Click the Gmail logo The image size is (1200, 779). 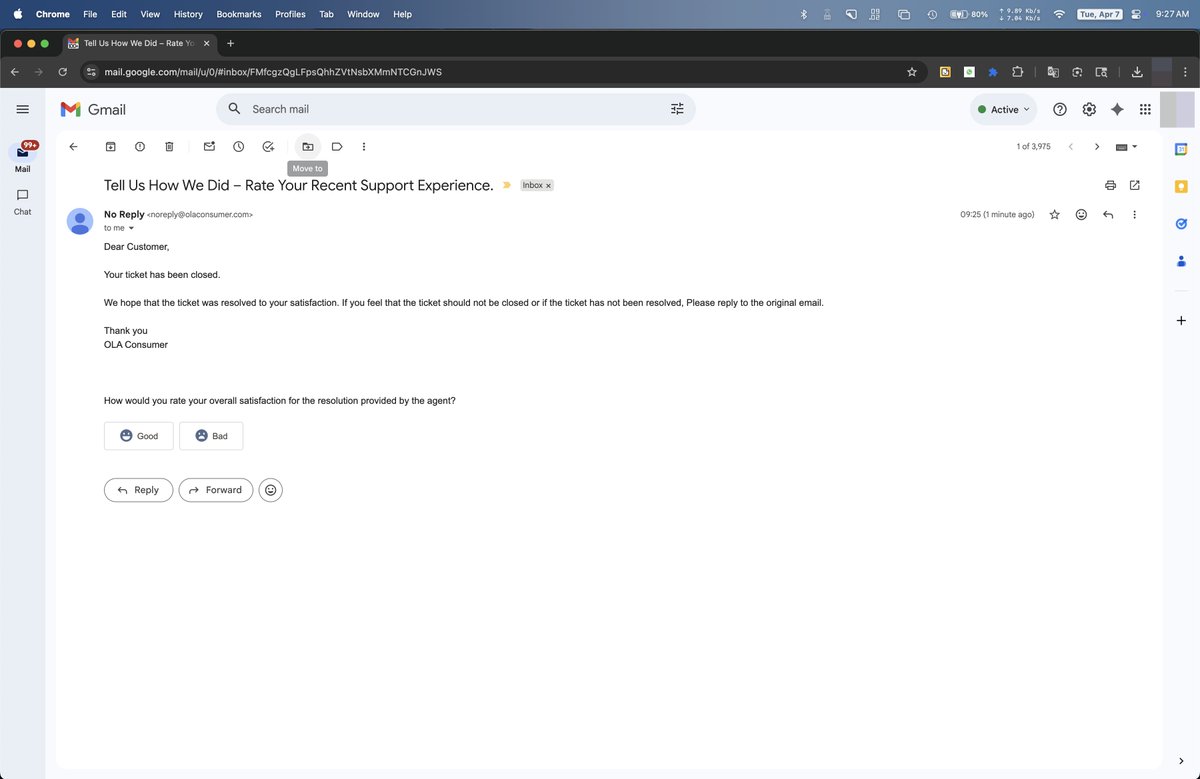click(93, 109)
